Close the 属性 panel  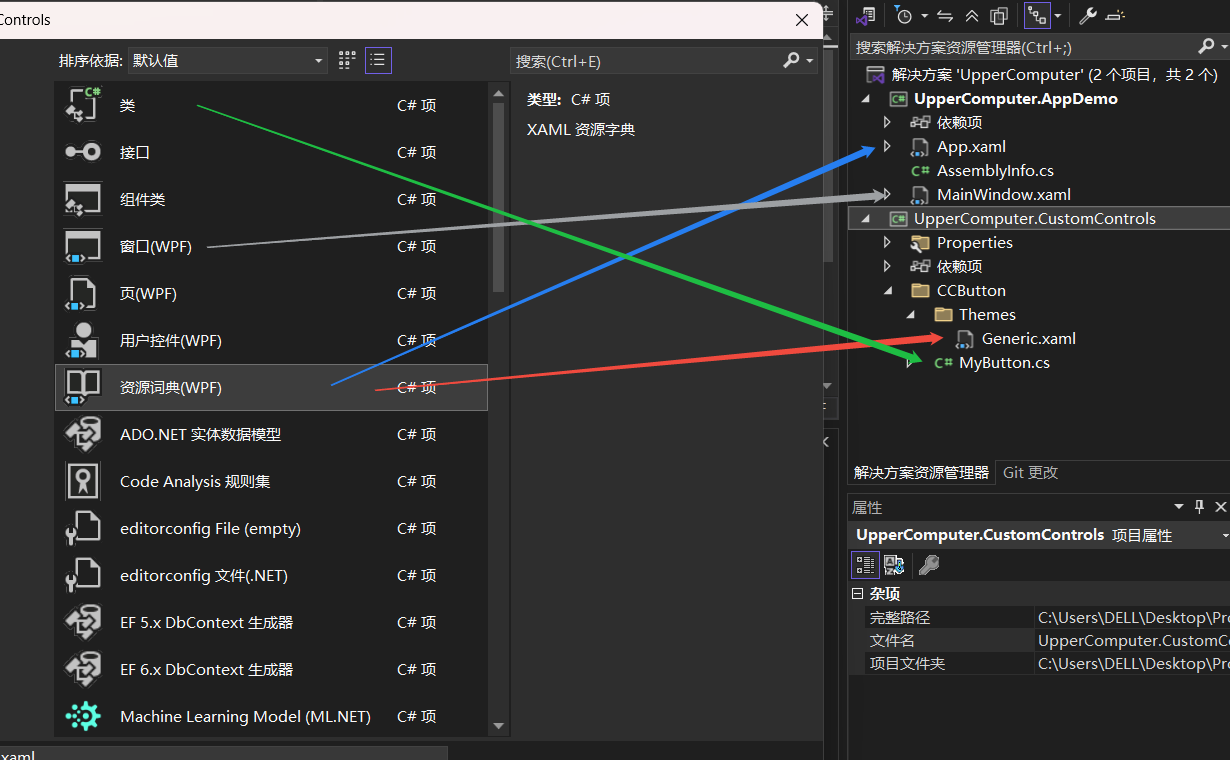(x=1221, y=507)
